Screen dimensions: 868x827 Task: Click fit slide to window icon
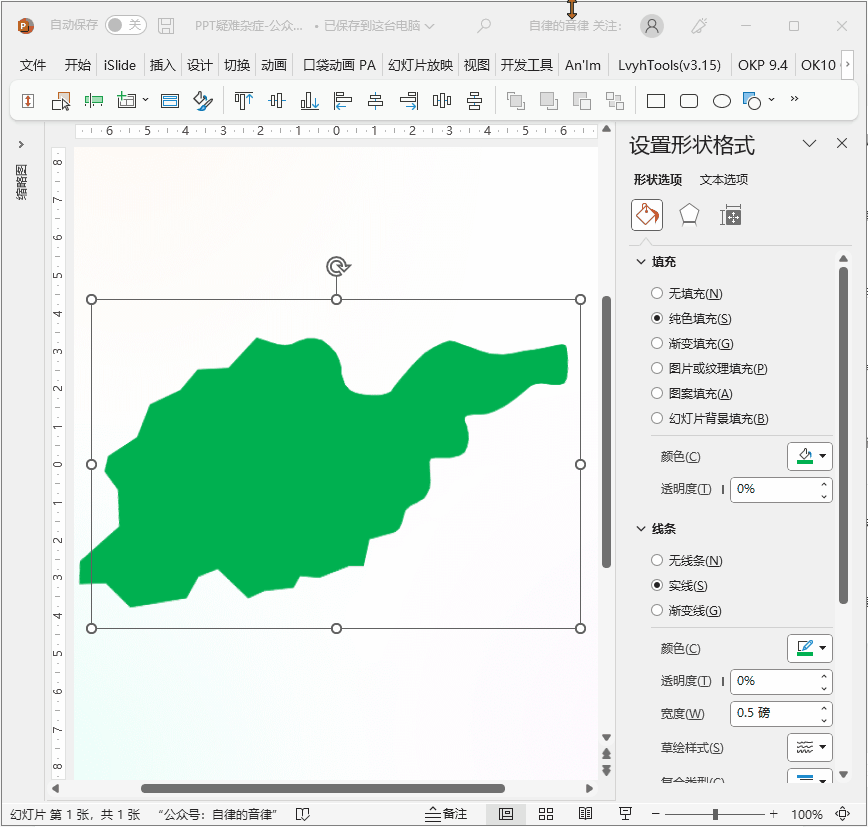point(843,814)
